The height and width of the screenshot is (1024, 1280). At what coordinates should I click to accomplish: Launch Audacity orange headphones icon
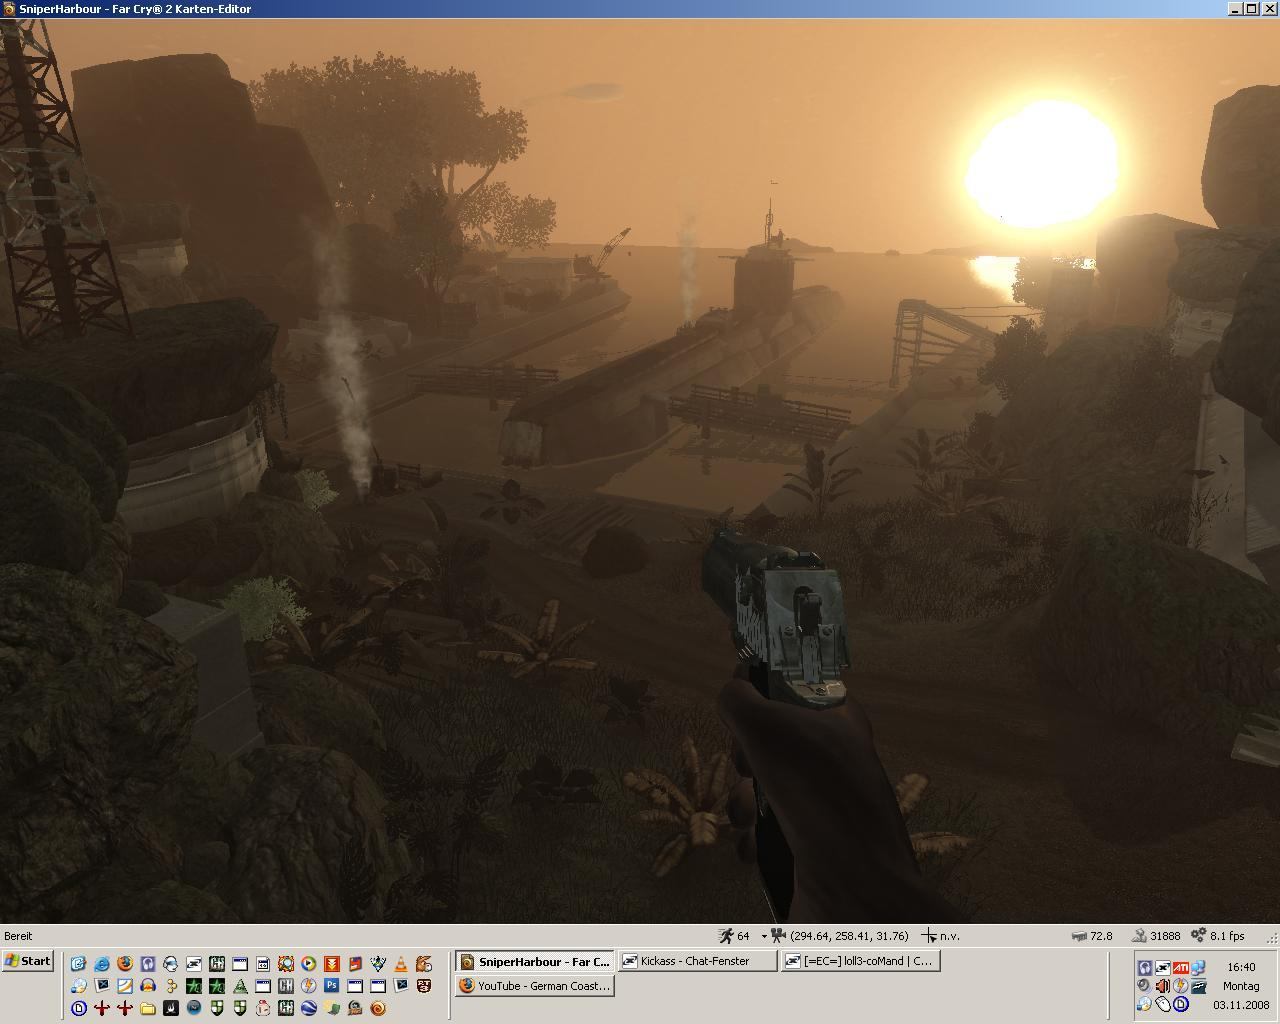click(148, 986)
